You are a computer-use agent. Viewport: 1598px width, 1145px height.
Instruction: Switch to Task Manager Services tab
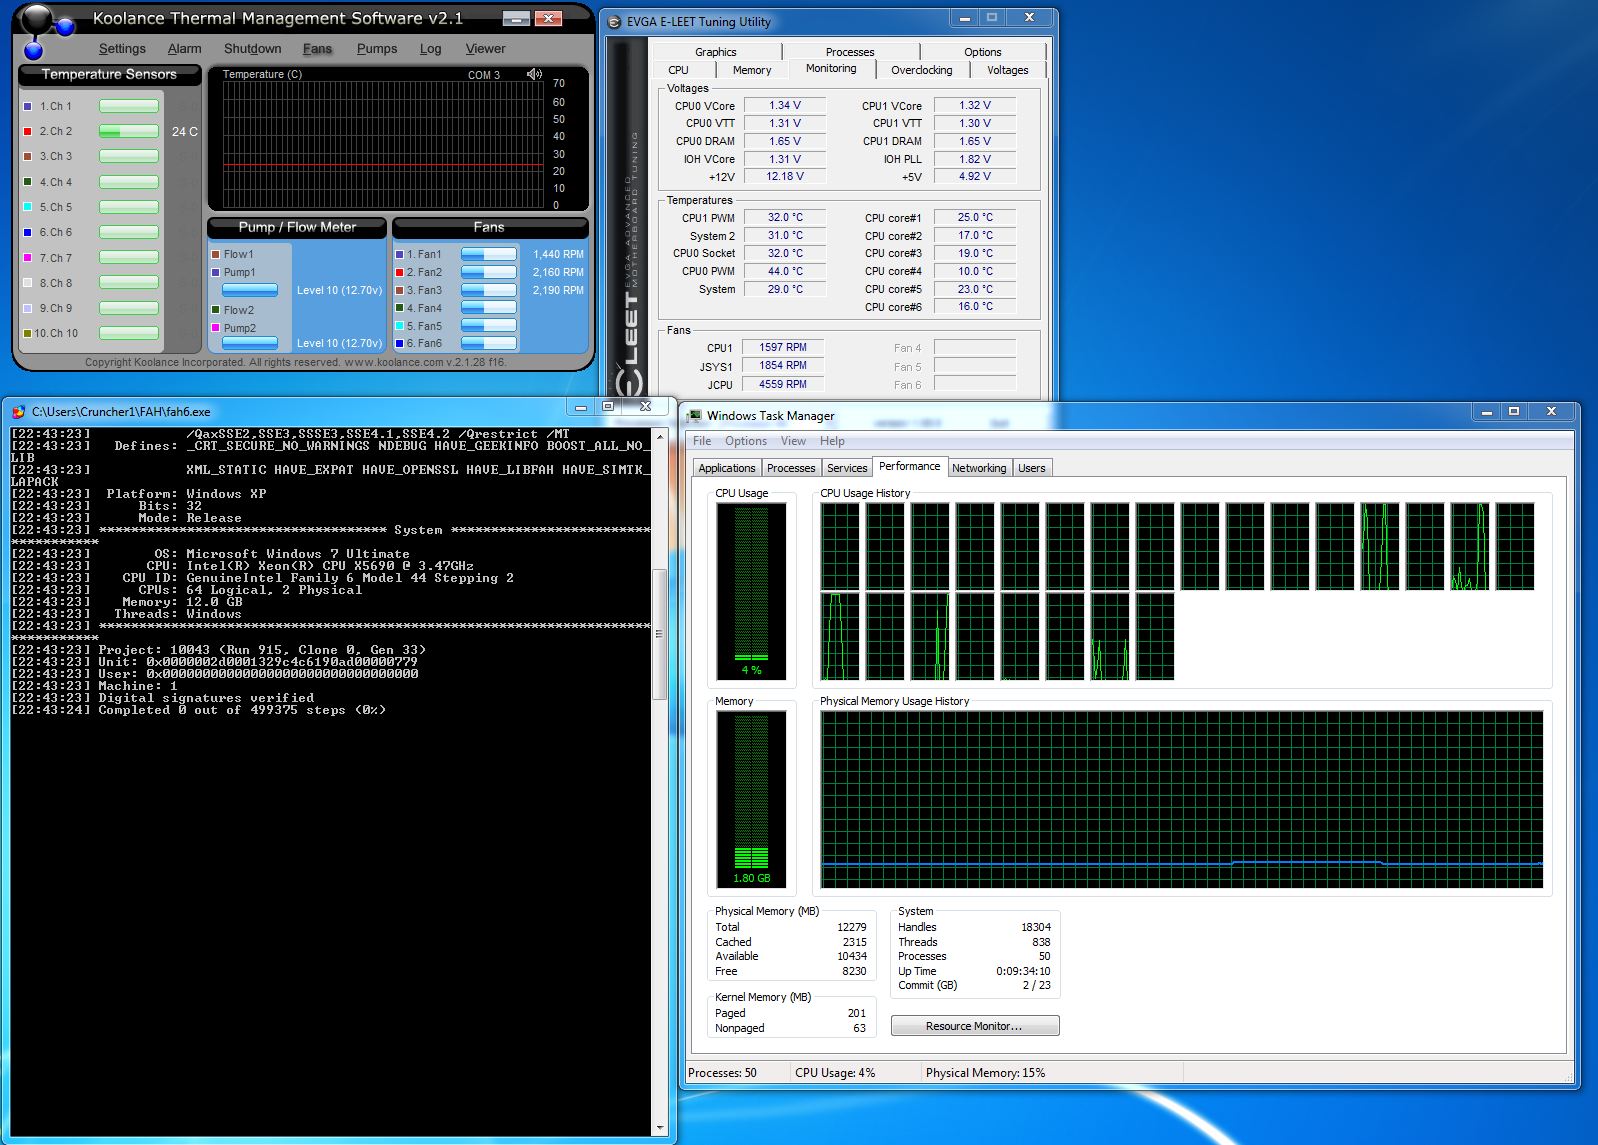pos(847,468)
